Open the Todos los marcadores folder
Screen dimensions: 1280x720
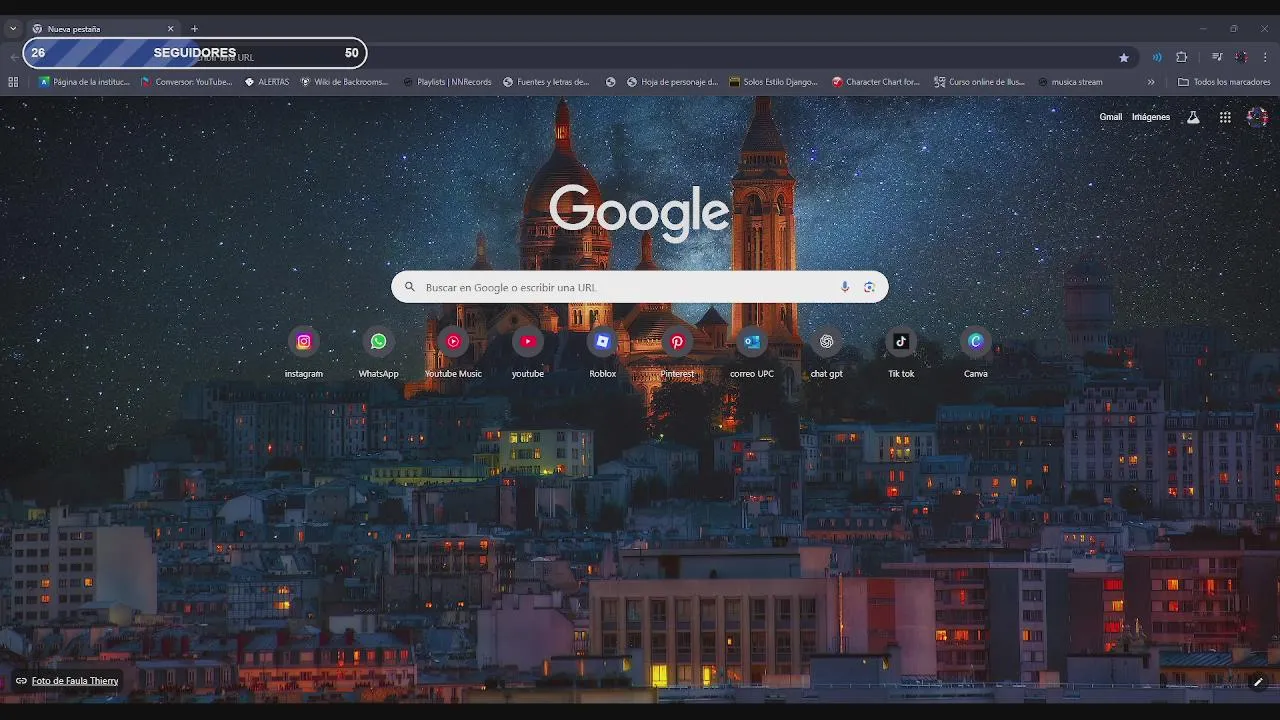coord(1224,82)
